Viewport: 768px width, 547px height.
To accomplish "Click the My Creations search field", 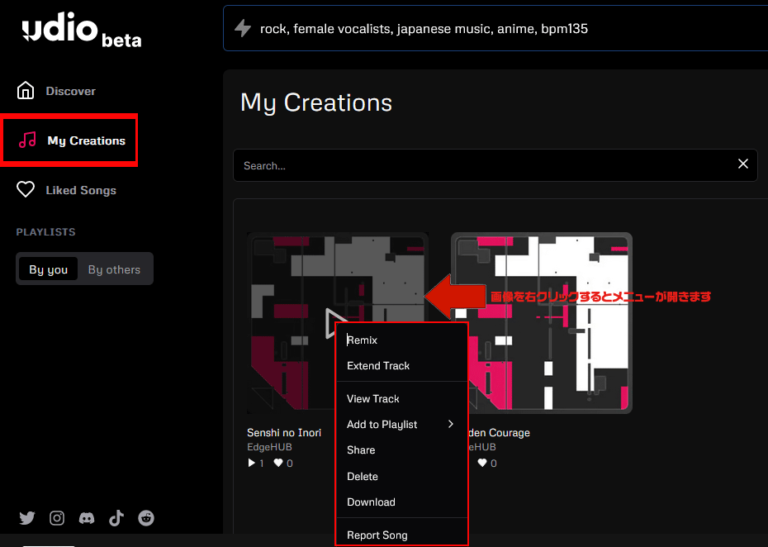I will click(480, 165).
